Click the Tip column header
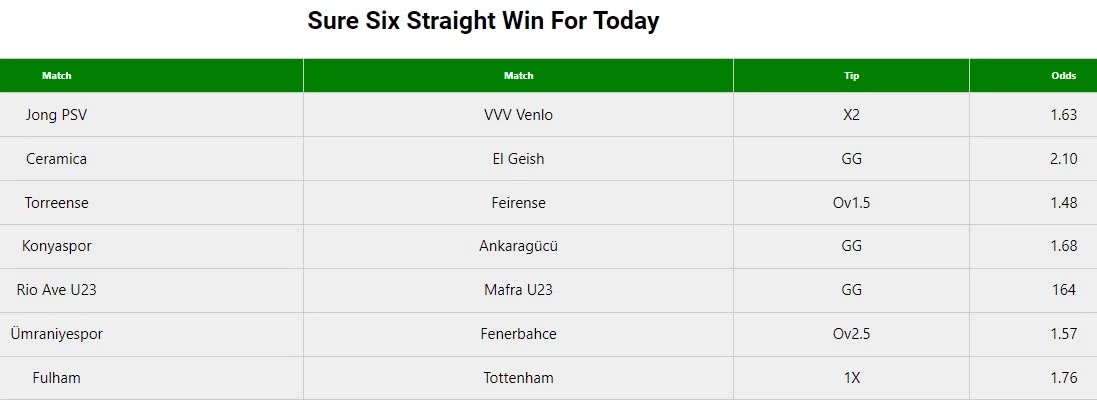This screenshot has height=402, width=1097. (851, 76)
